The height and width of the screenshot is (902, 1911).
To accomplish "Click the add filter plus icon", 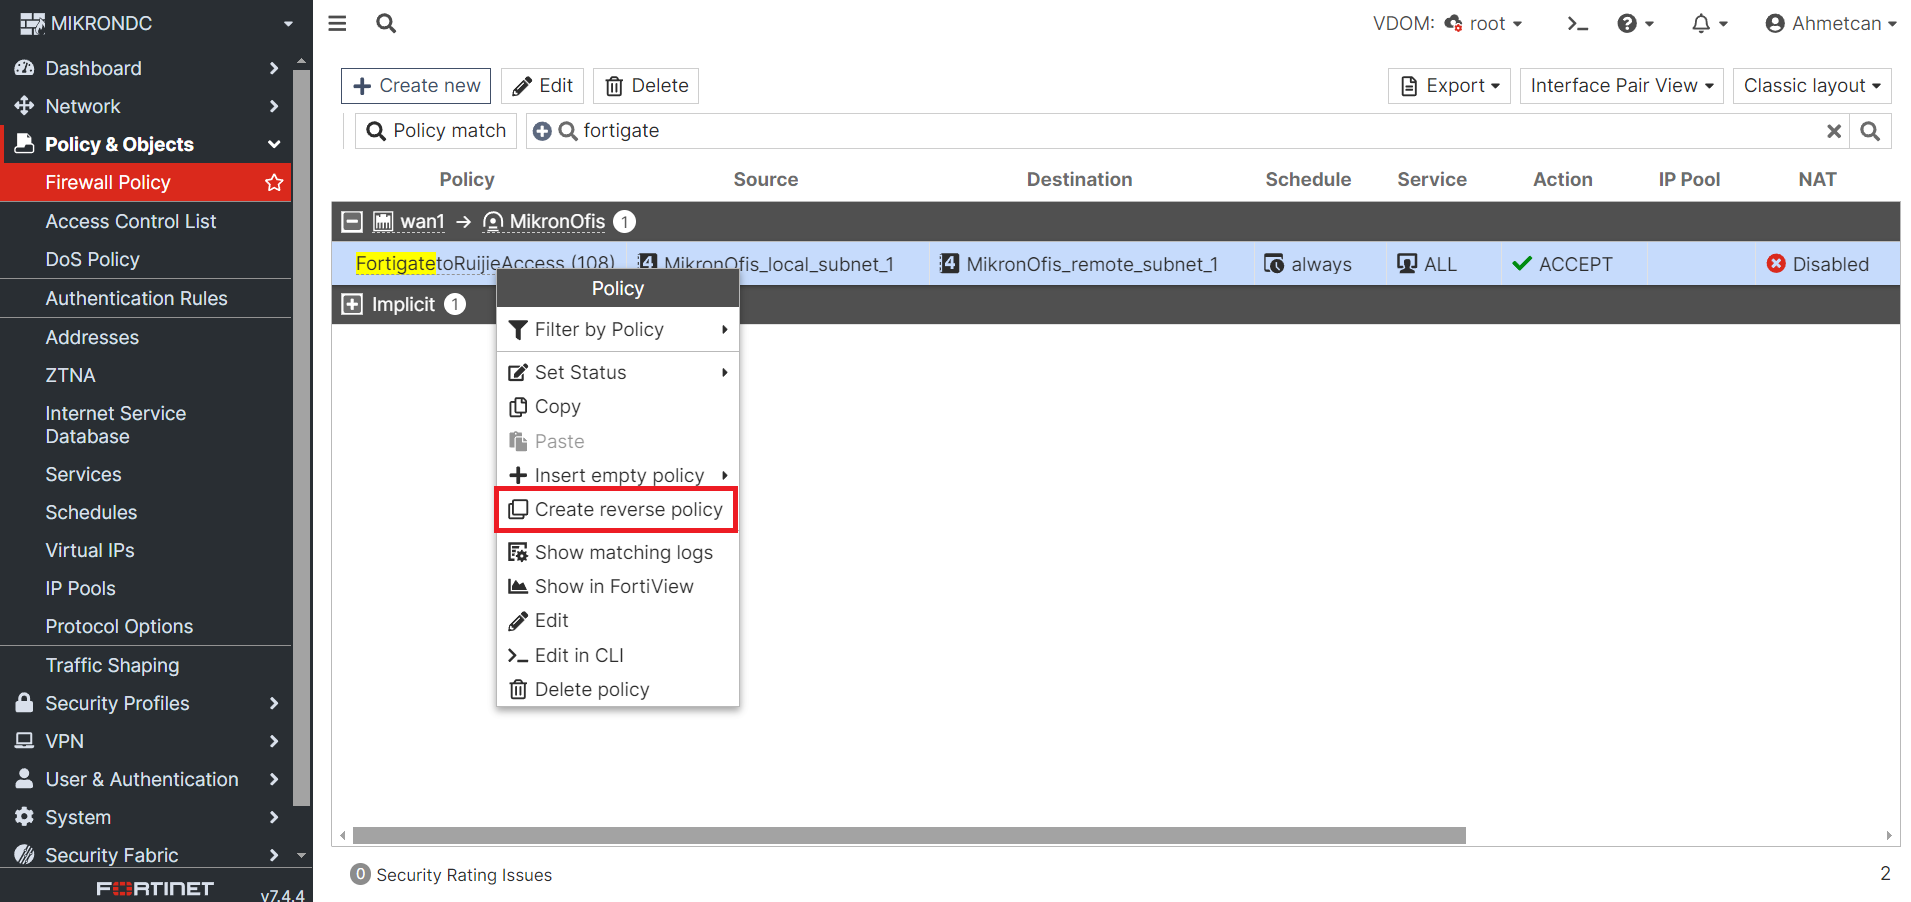I will click(x=542, y=131).
